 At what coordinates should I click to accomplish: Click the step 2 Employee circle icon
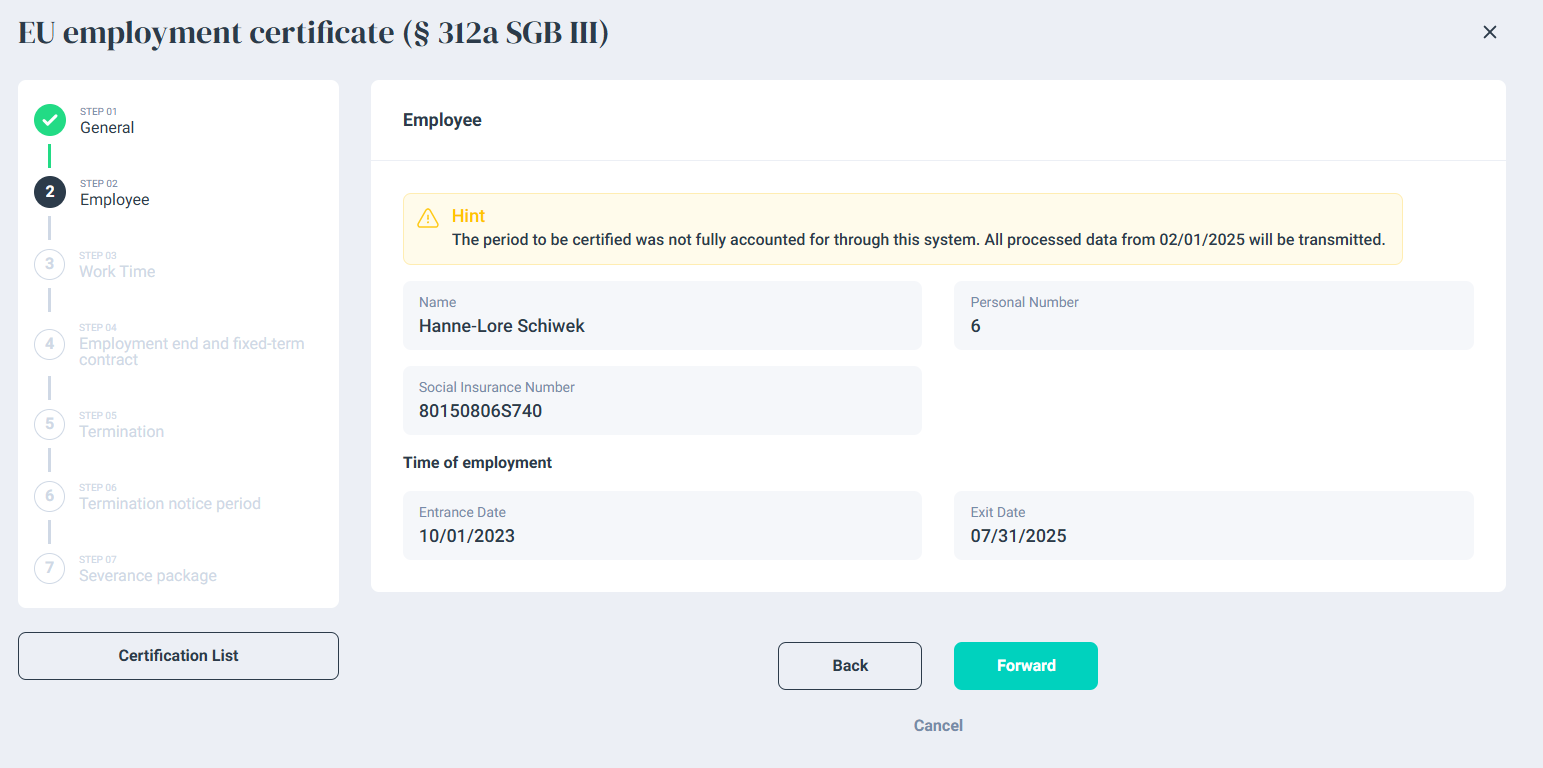pos(50,192)
